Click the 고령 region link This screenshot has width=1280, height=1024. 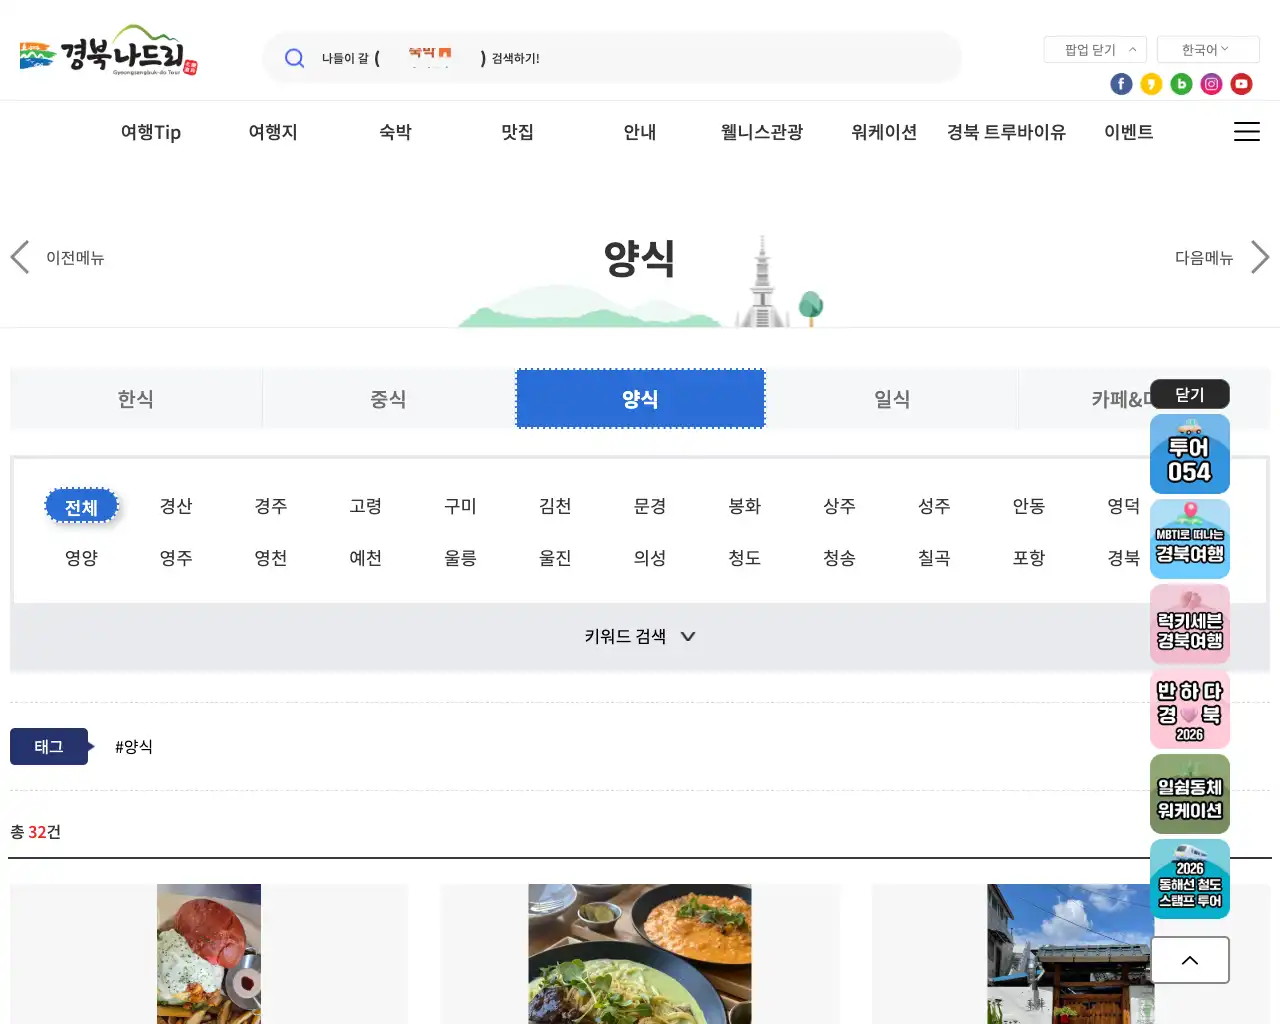click(x=365, y=506)
